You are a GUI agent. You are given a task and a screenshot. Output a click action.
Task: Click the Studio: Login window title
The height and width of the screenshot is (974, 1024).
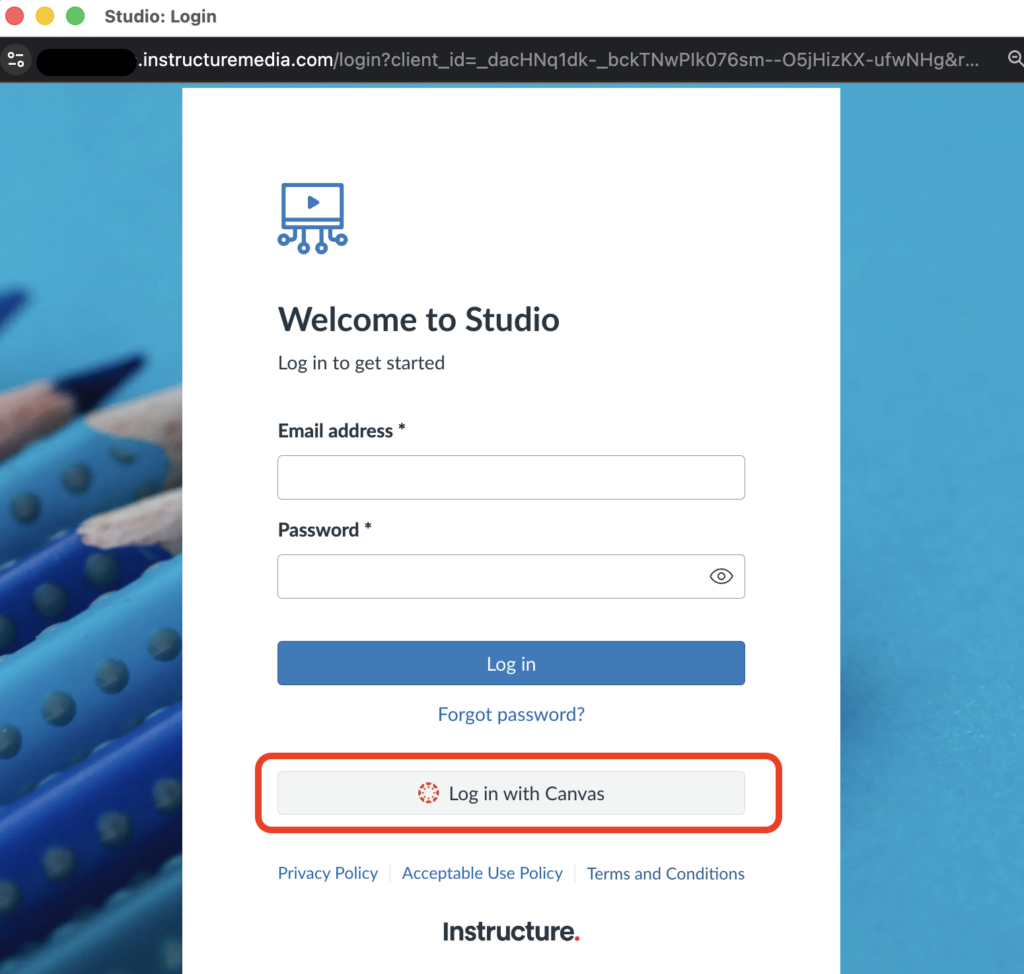[160, 16]
